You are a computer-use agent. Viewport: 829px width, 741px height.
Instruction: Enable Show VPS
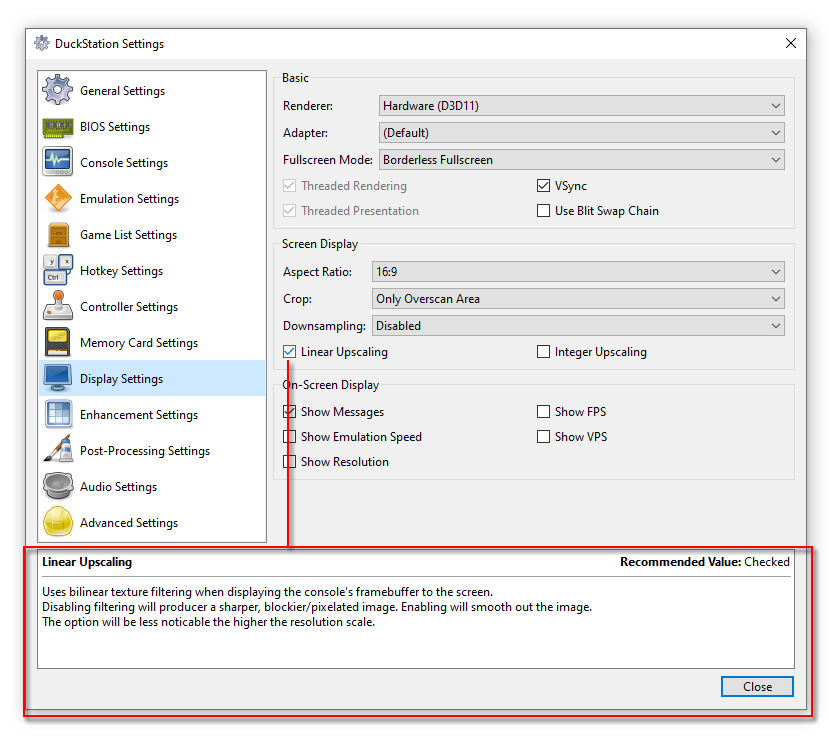[x=543, y=437]
